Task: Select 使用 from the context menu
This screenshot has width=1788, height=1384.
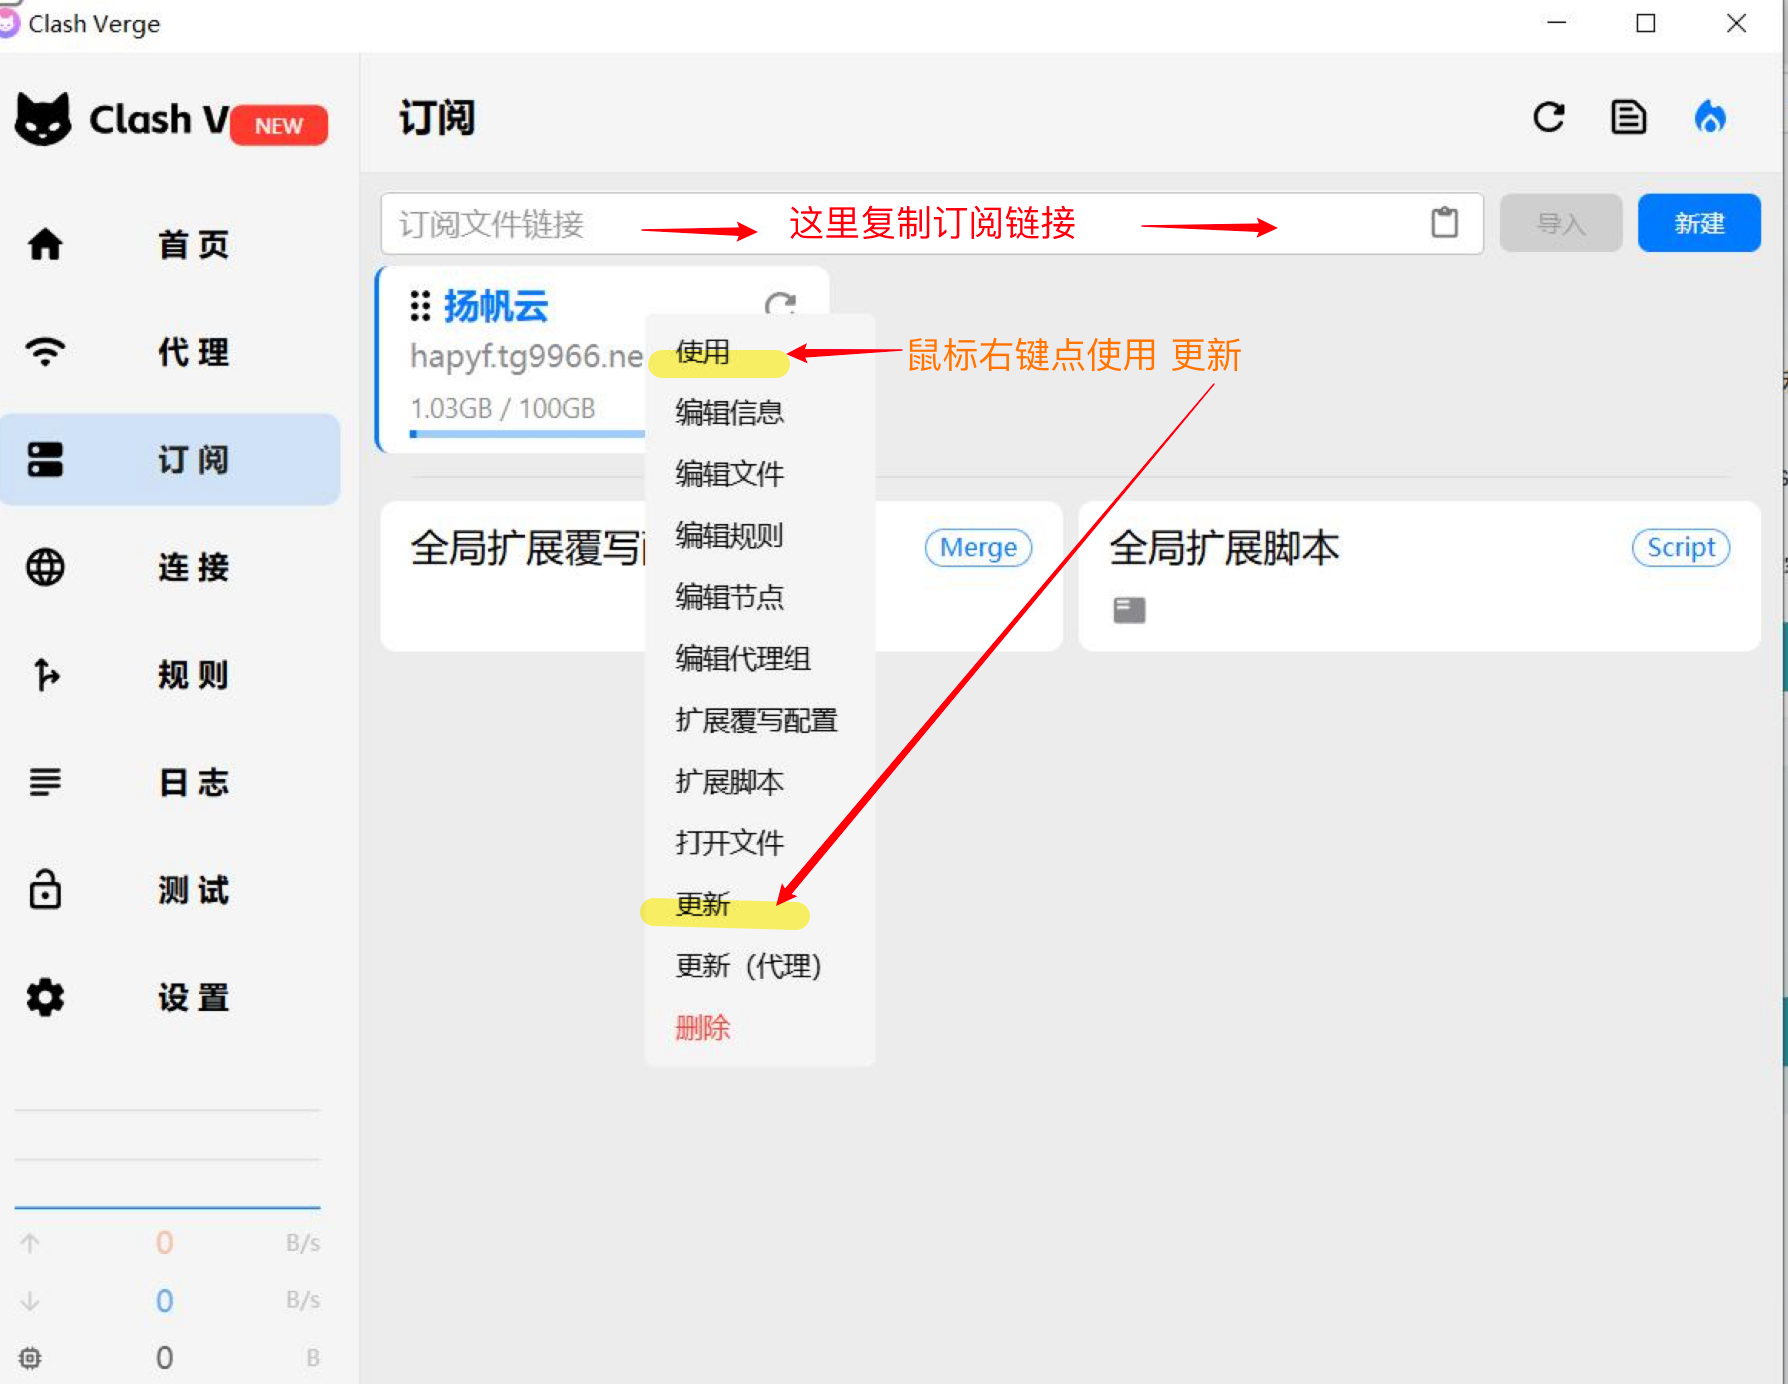Action: (698, 352)
